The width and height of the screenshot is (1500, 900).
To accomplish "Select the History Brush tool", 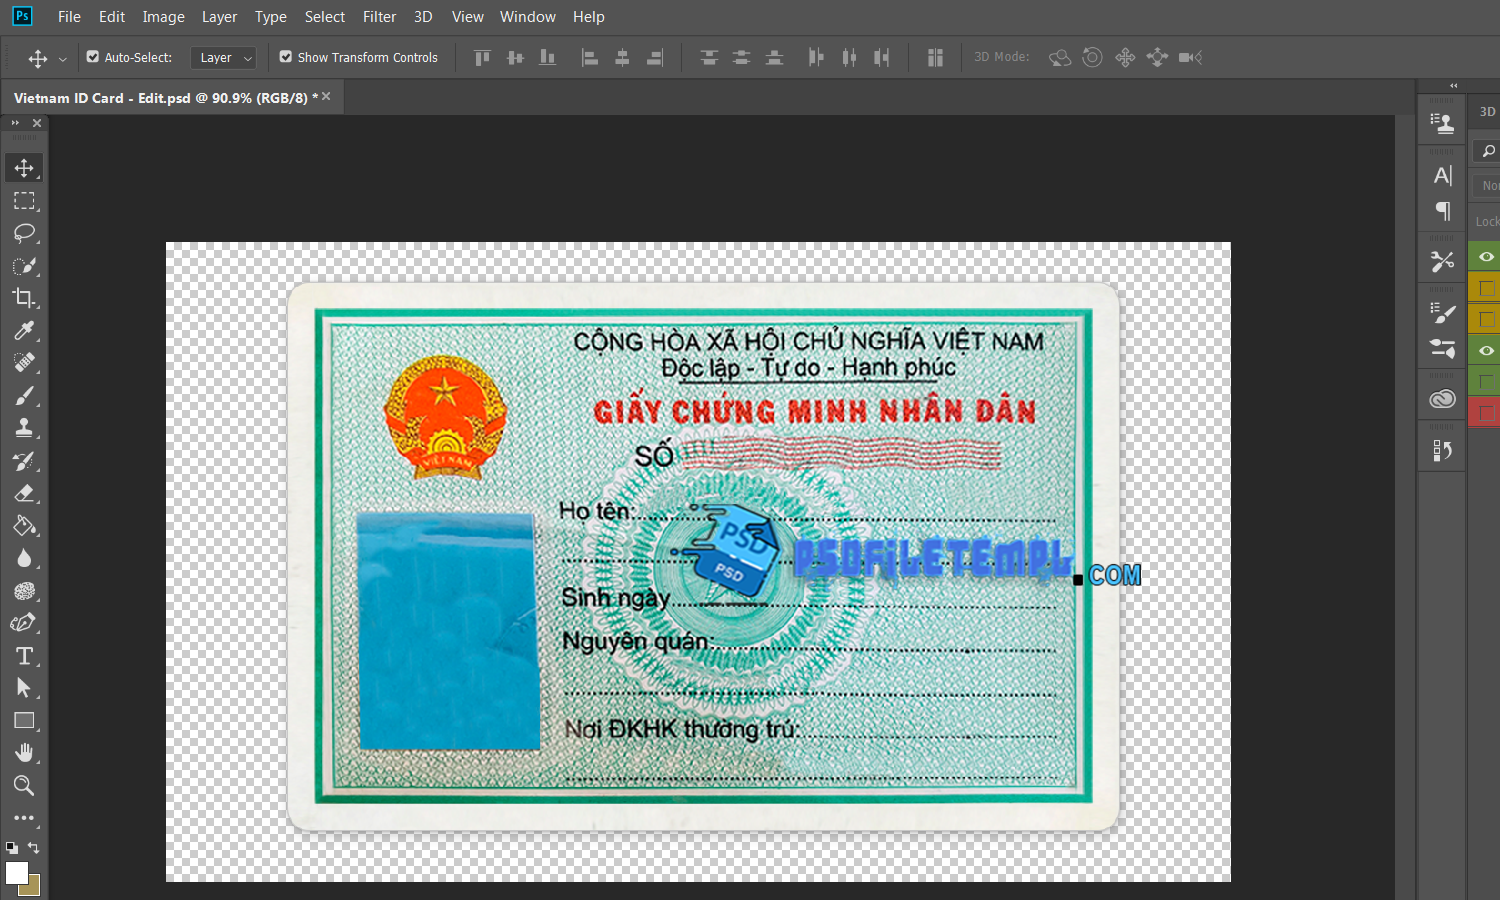I will (24, 461).
